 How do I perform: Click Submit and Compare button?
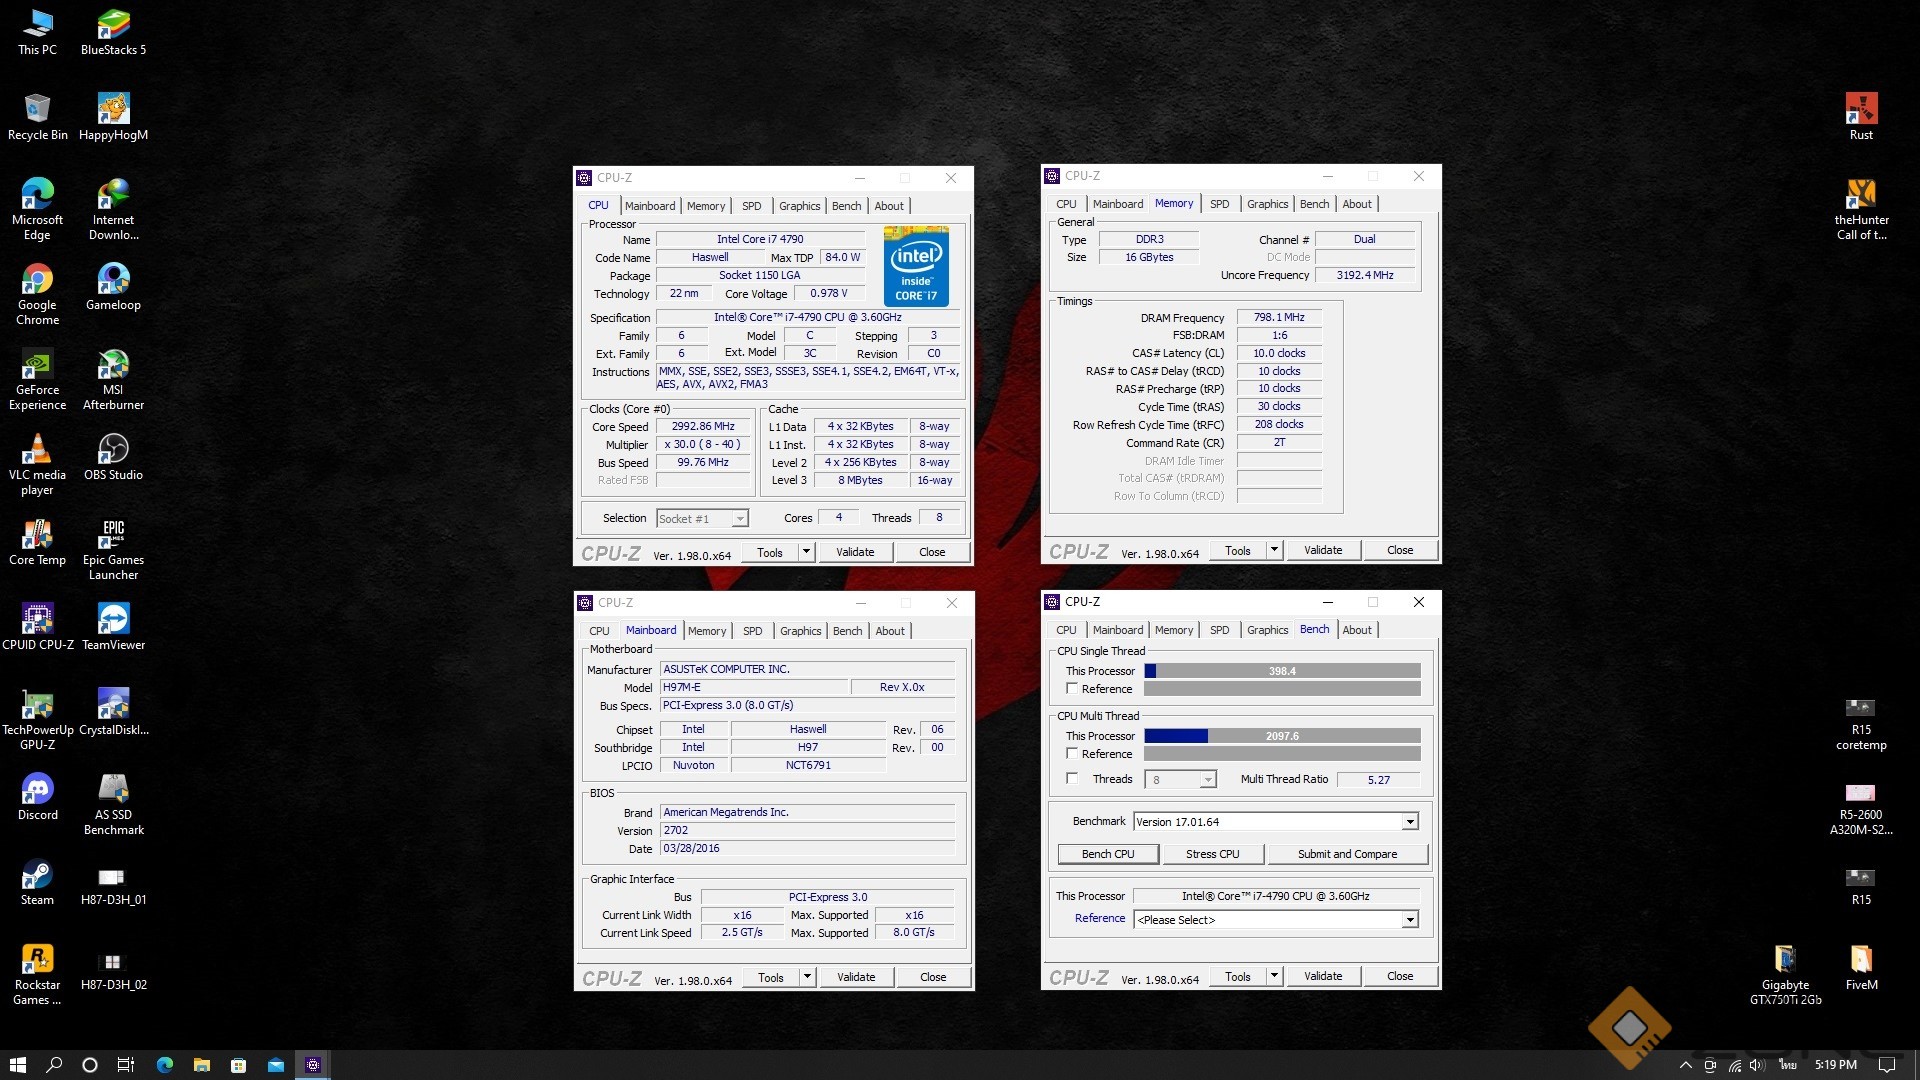pos(1347,854)
